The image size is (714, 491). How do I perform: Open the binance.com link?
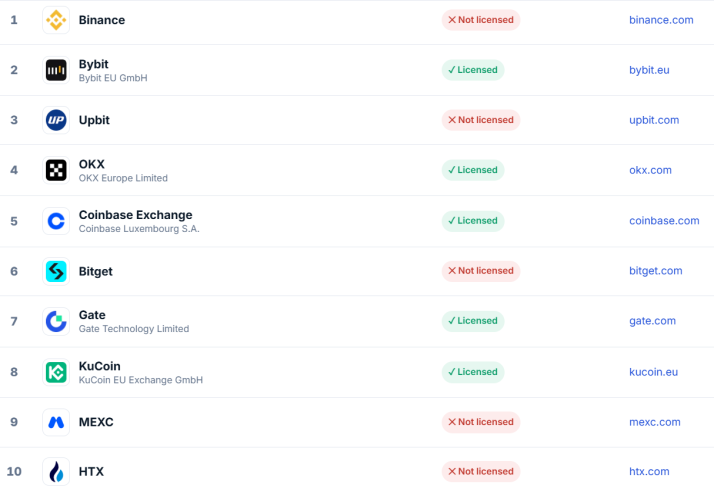pos(661,20)
